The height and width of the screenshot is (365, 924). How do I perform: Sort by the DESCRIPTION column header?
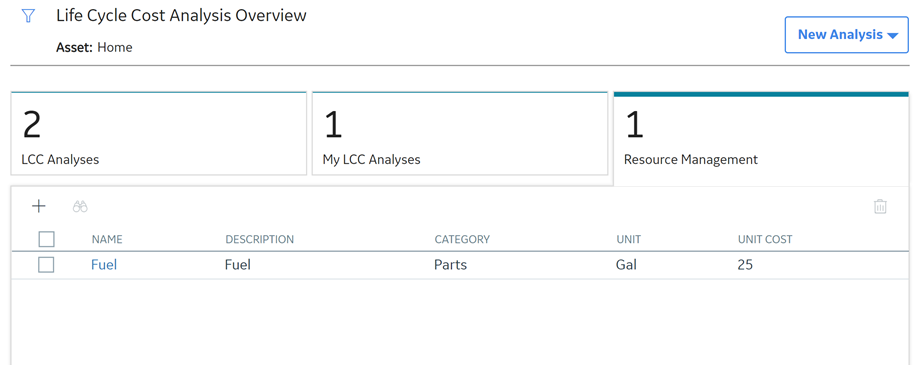[x=259, y=239]
